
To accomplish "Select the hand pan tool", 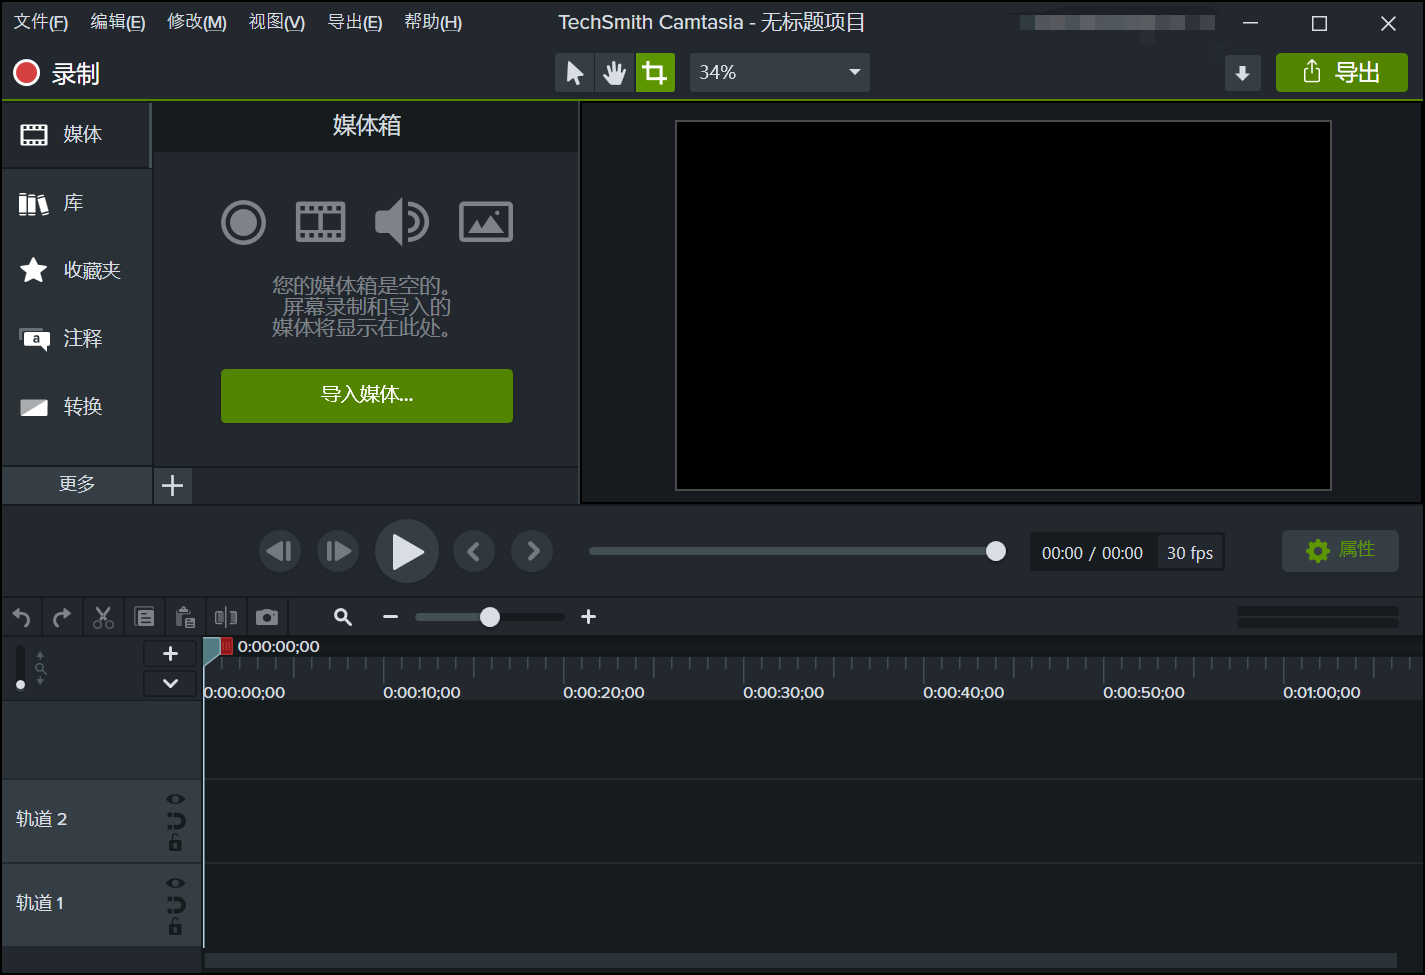I will pos(614,73).
